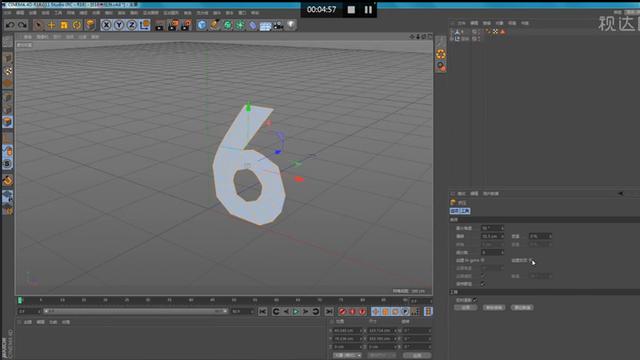The height and width of the screenshot is (360, 640).
Task: Toggle the Autokeying button
Action: (352, 311)
